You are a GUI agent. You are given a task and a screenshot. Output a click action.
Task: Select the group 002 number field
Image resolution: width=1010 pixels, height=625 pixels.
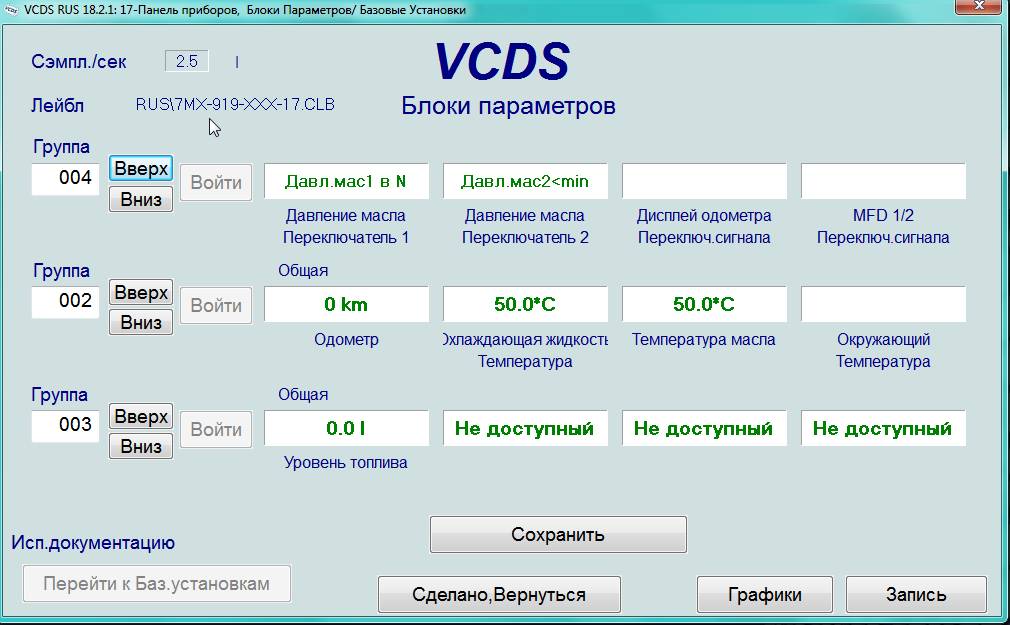tap(66, 302)
